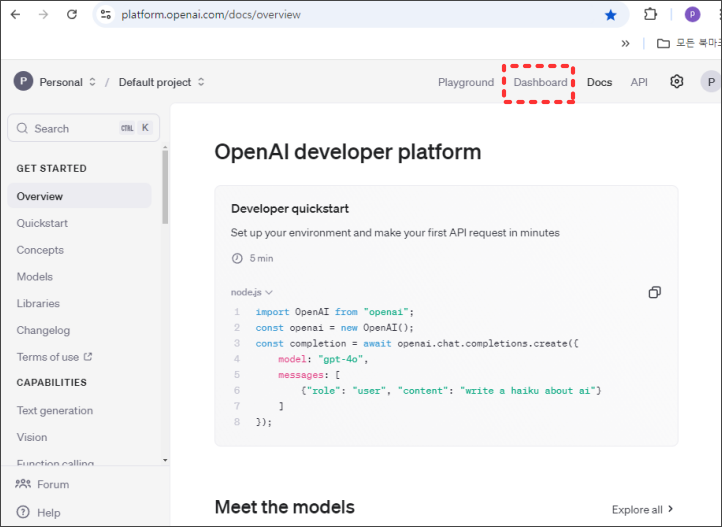
Task: Reload the page with the refresh icon
Action: (72, 15)
